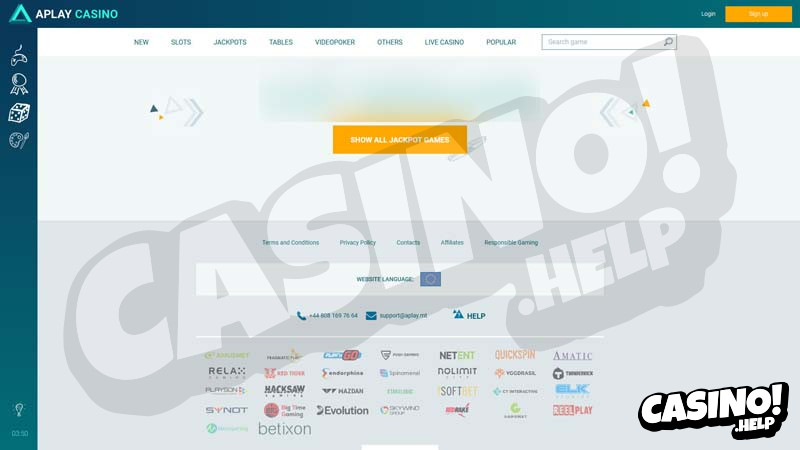Open the VIDEOPOKER tab
The image size is (800, 450).
pyautogui.click(x=335, y=42)
